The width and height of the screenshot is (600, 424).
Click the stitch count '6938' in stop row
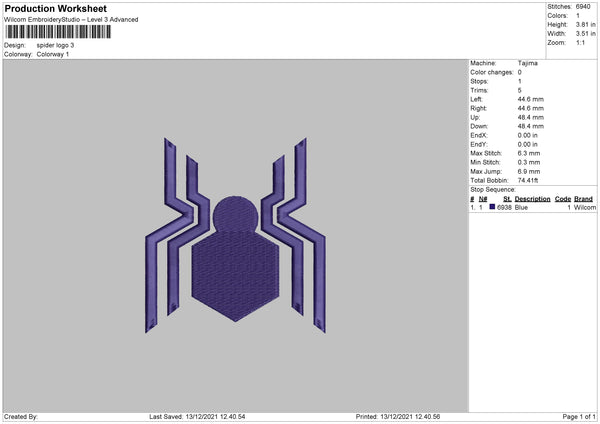(504, 207)
